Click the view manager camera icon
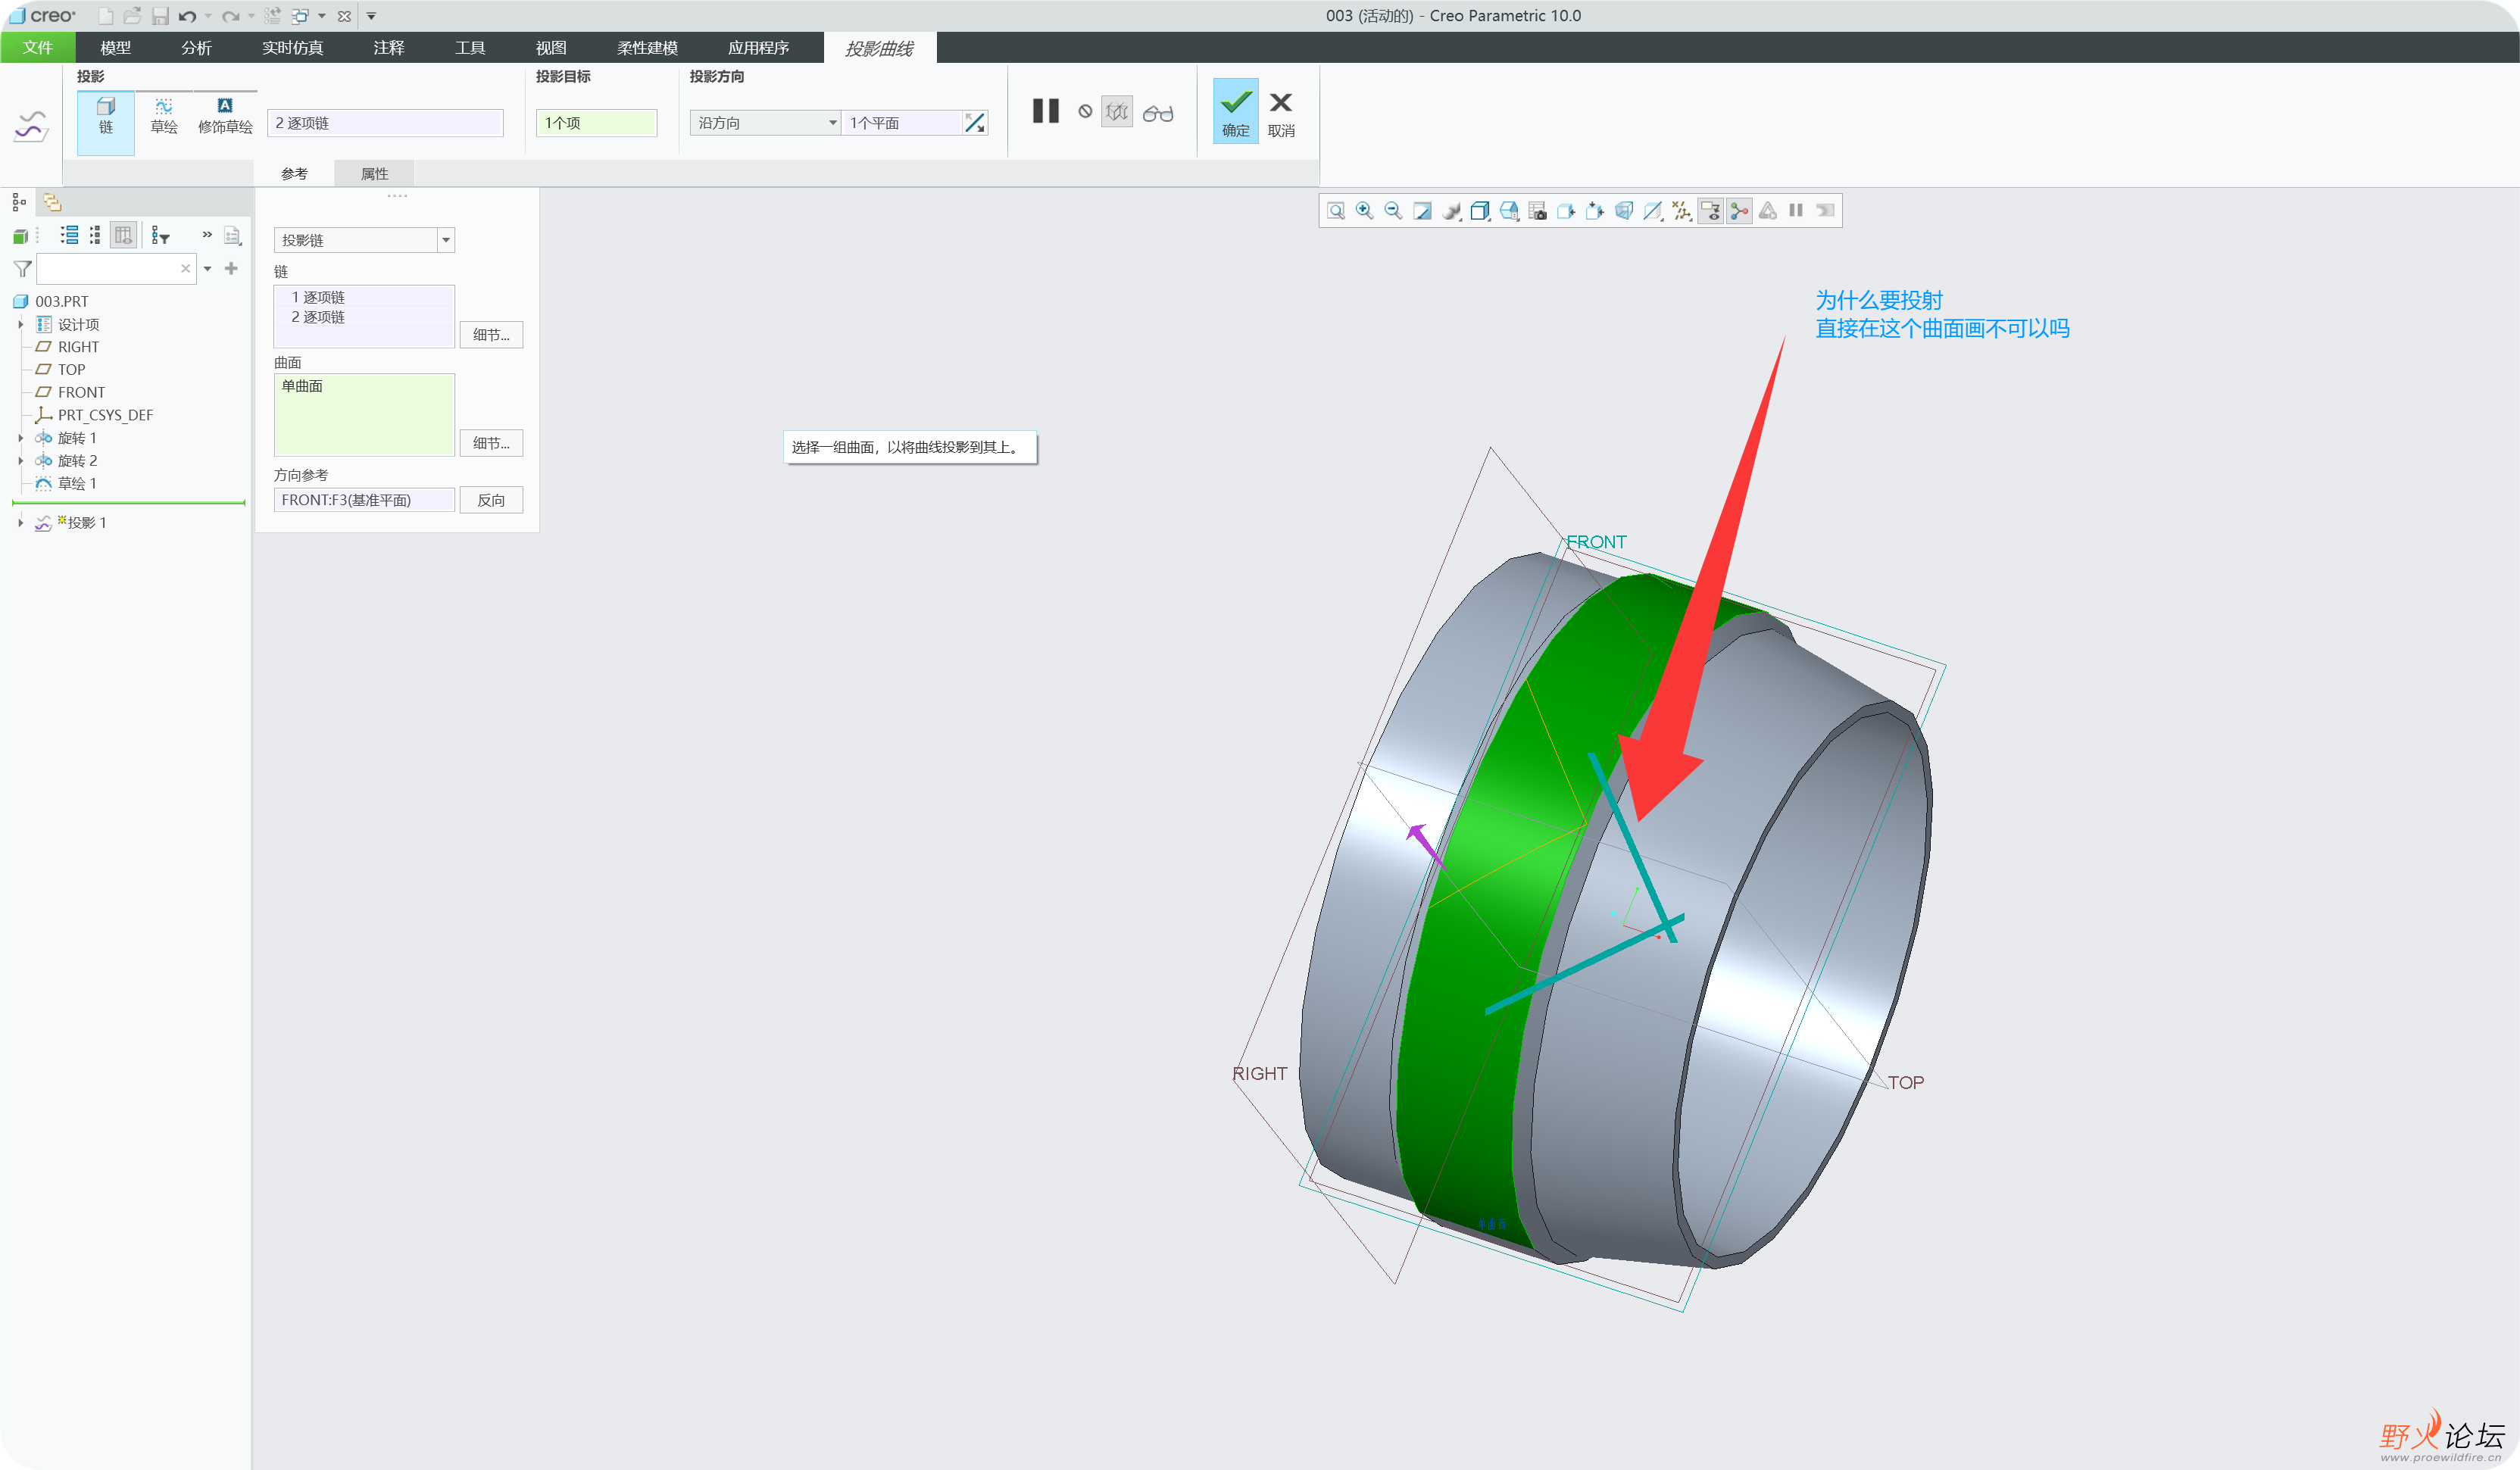Viewport: 2520px width, 1470px height. (1538, 211)
